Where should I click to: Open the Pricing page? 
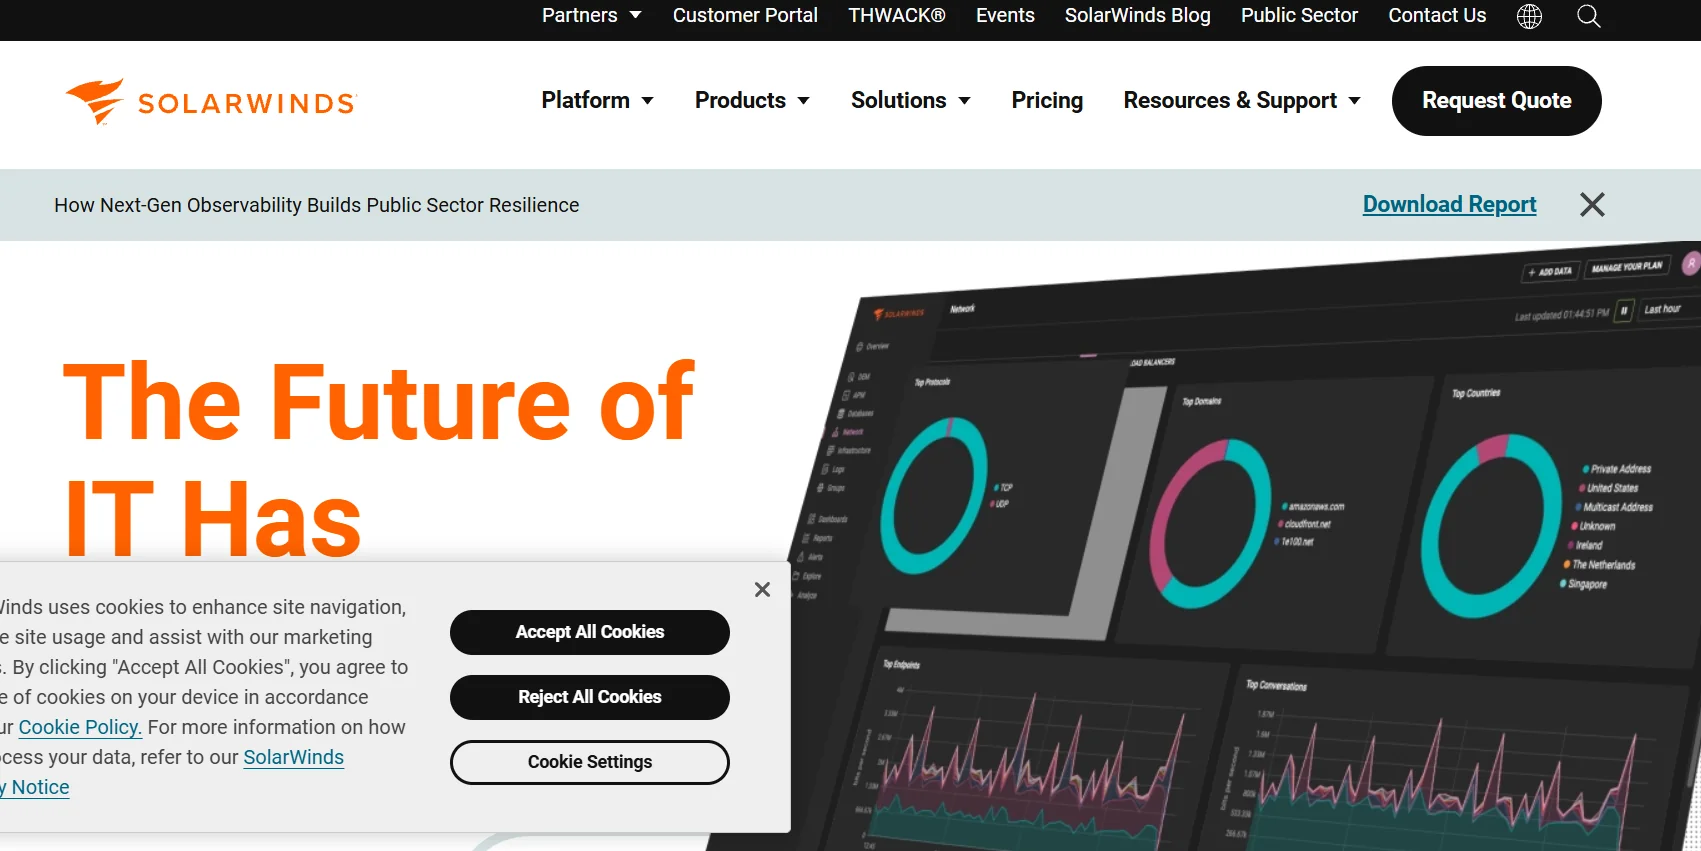click(1047, 100)
